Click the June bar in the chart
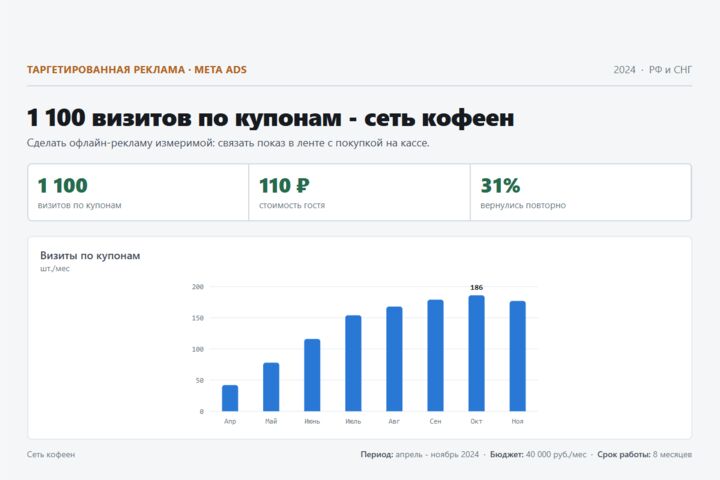720x480 pixels. (312, 375)
